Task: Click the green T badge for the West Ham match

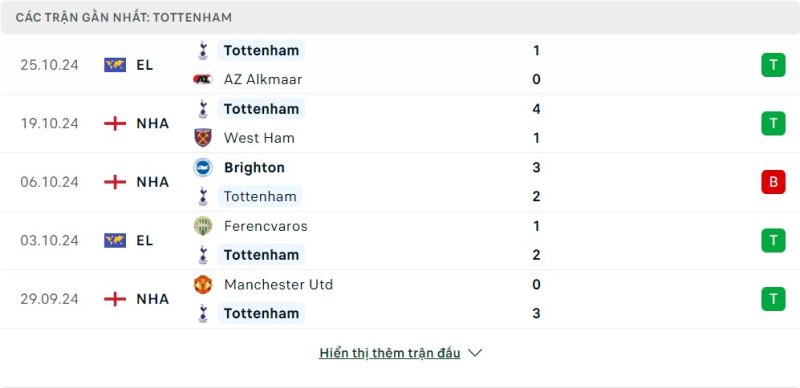Action: (x=773, y=124)
